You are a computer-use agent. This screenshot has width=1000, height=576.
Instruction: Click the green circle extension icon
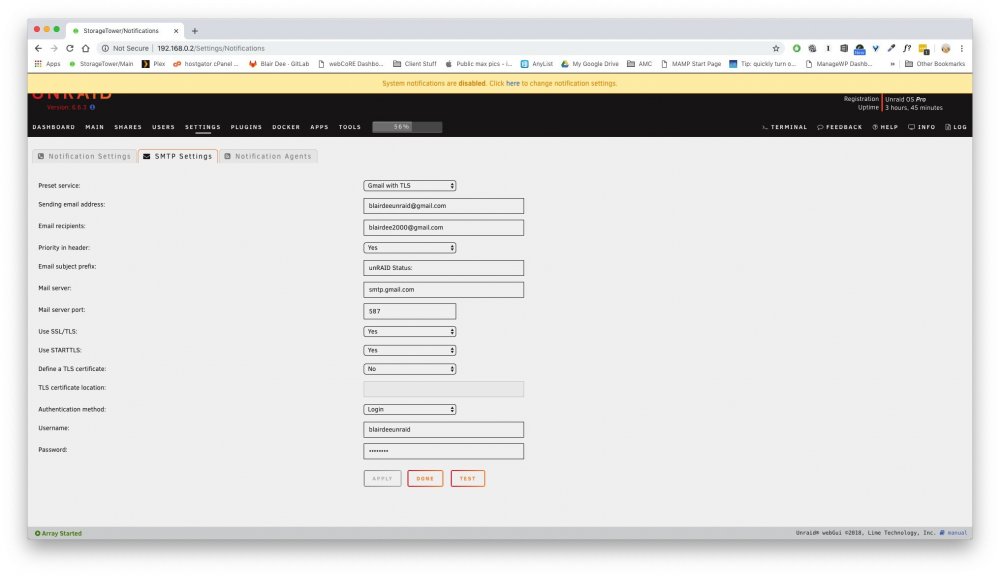(797, 48)
